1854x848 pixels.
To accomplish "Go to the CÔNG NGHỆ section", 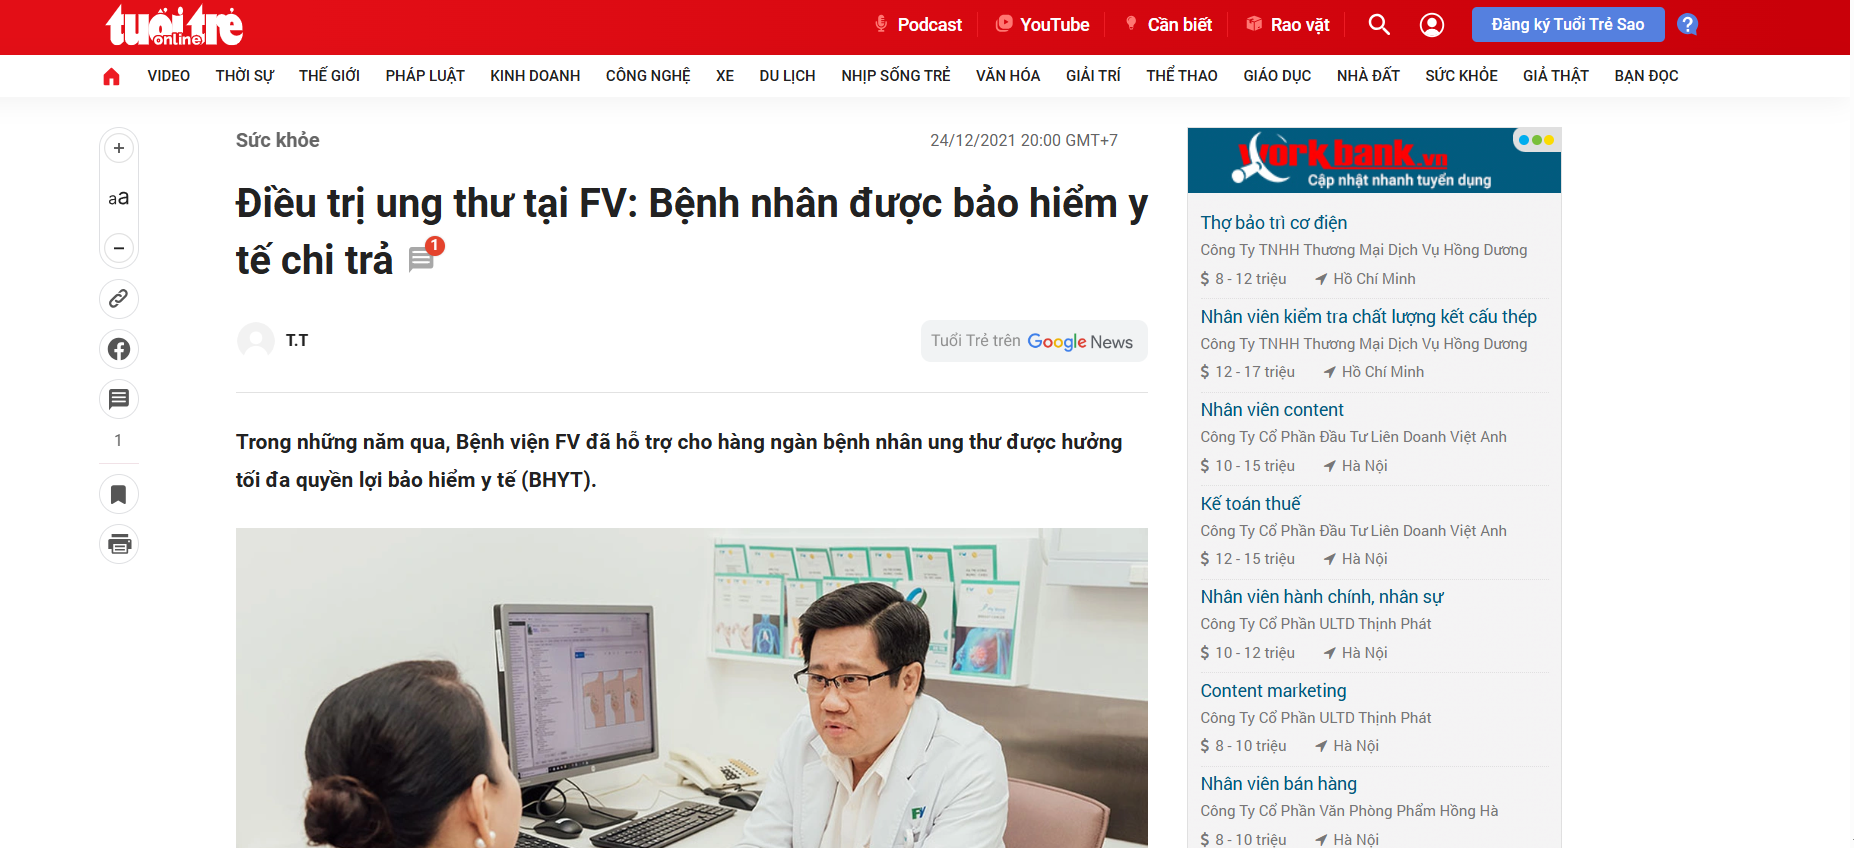I will click(x=647, y=76).
